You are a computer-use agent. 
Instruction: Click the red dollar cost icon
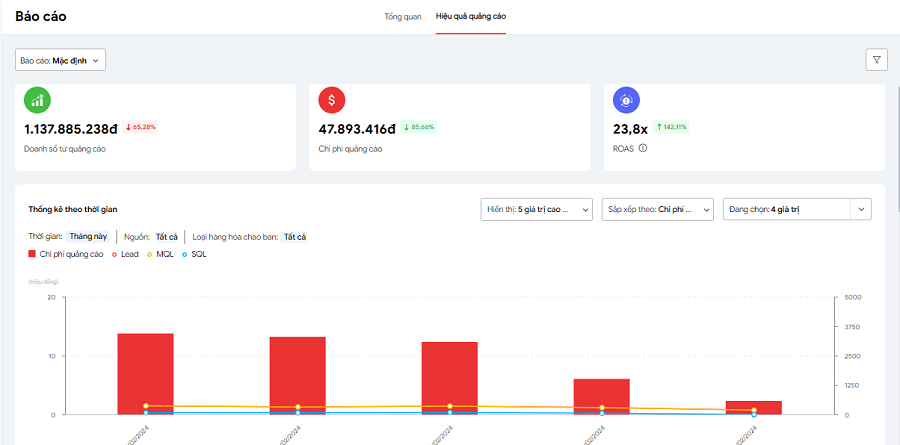(332, 99)
